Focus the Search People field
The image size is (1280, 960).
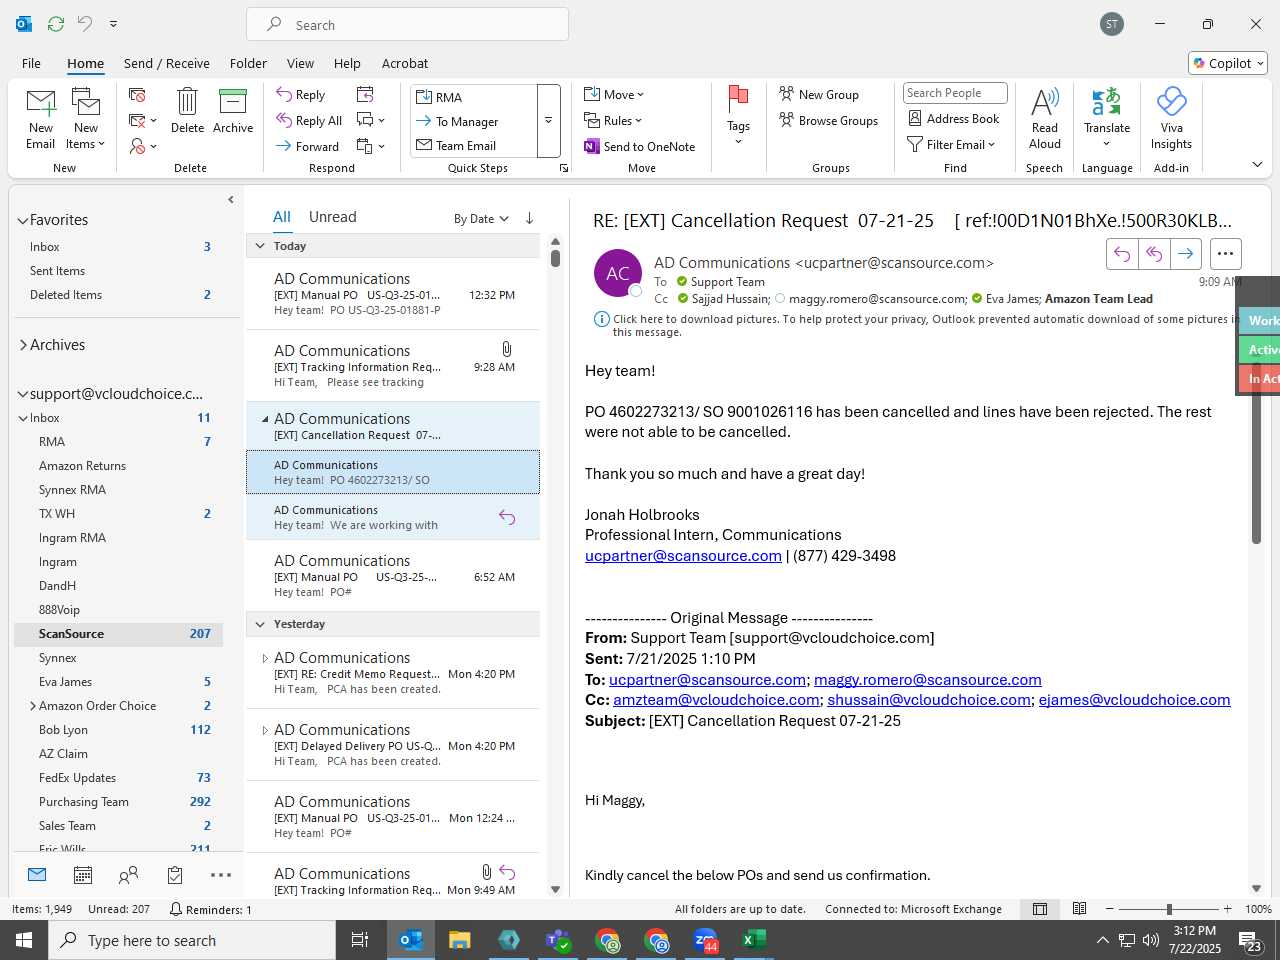click(955, 93)
